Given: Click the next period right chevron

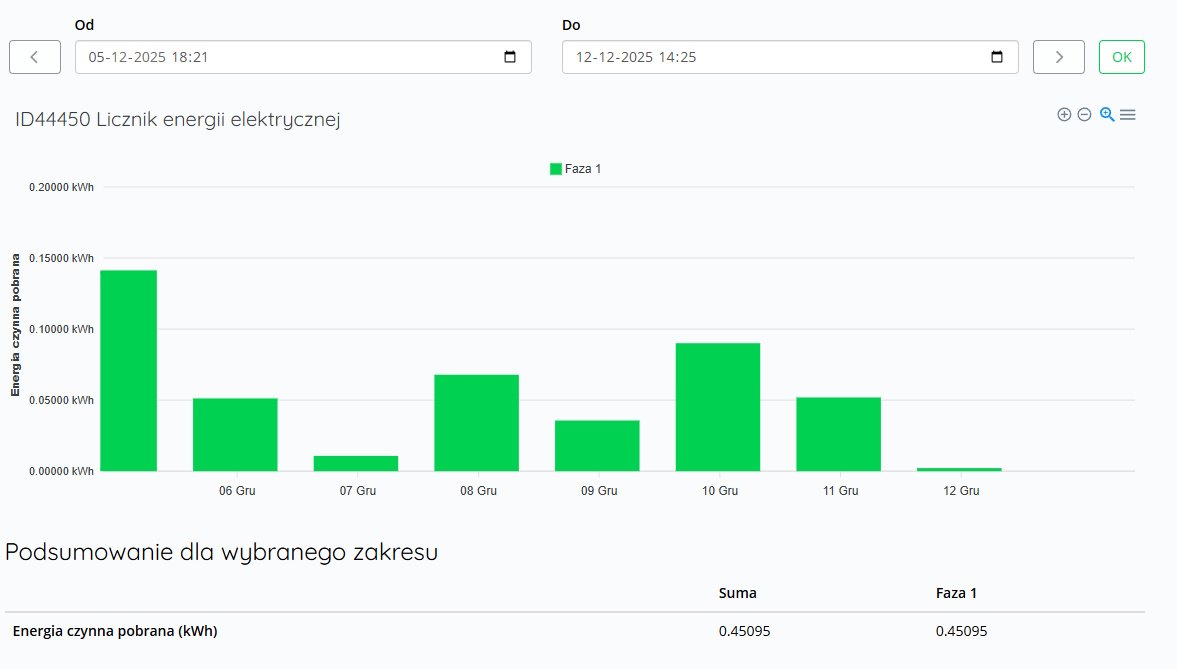Looking at the screenshot, I should (1058, 57).
